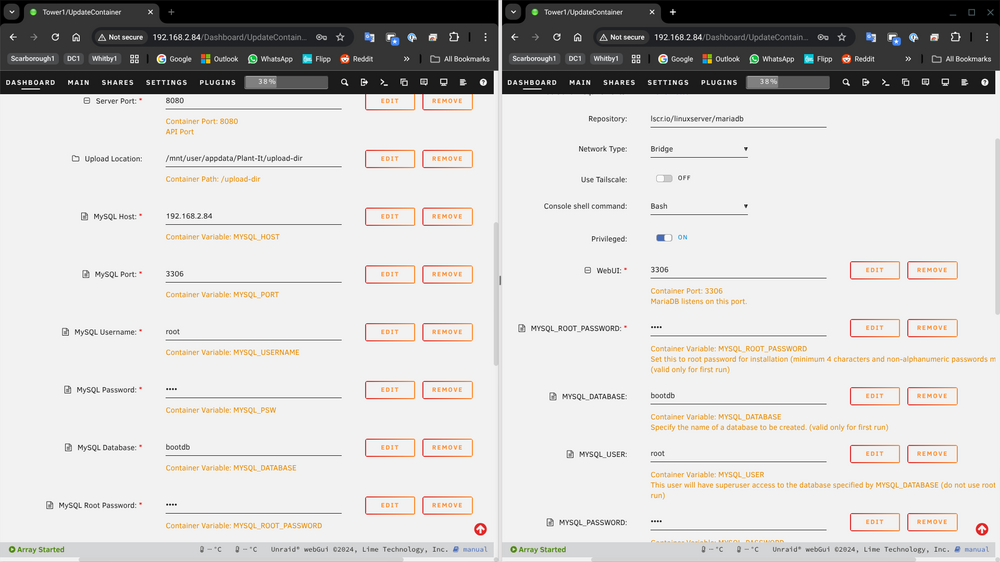This screenshot has height=562, width=1000.
Task: Turn off Privileged switch
Action: click(x=664, y=237)
